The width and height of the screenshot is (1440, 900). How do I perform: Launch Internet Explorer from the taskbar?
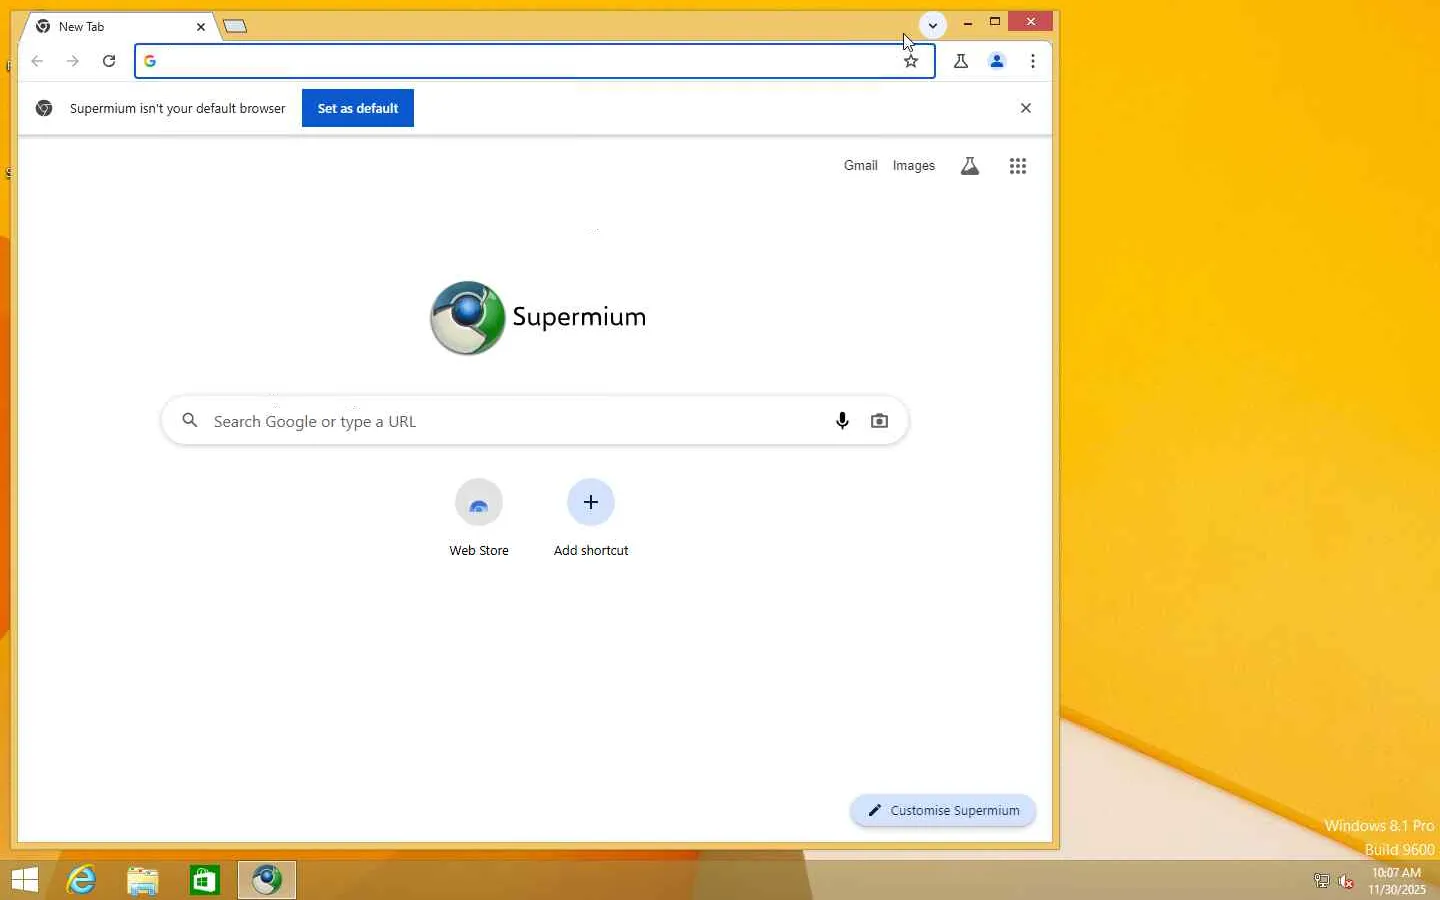(81, 880)
